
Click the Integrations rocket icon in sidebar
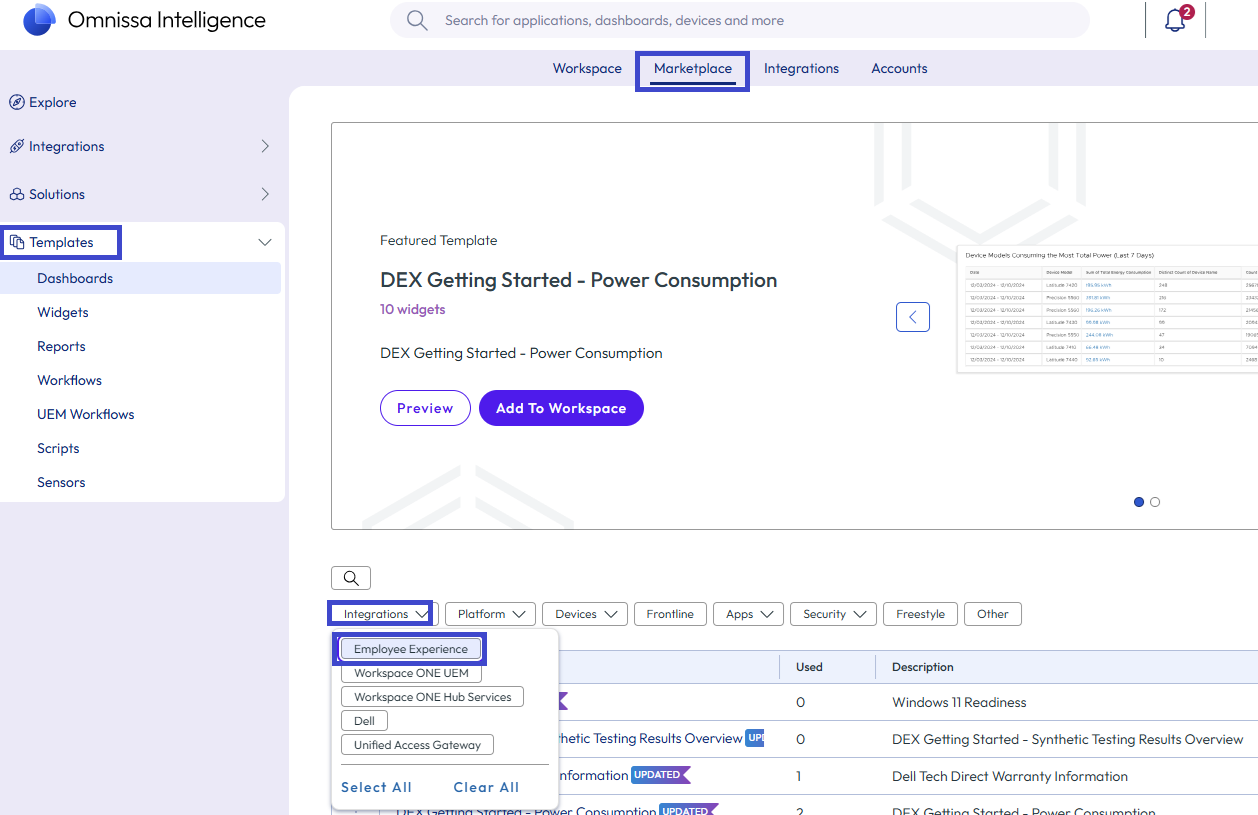[16, 146]
